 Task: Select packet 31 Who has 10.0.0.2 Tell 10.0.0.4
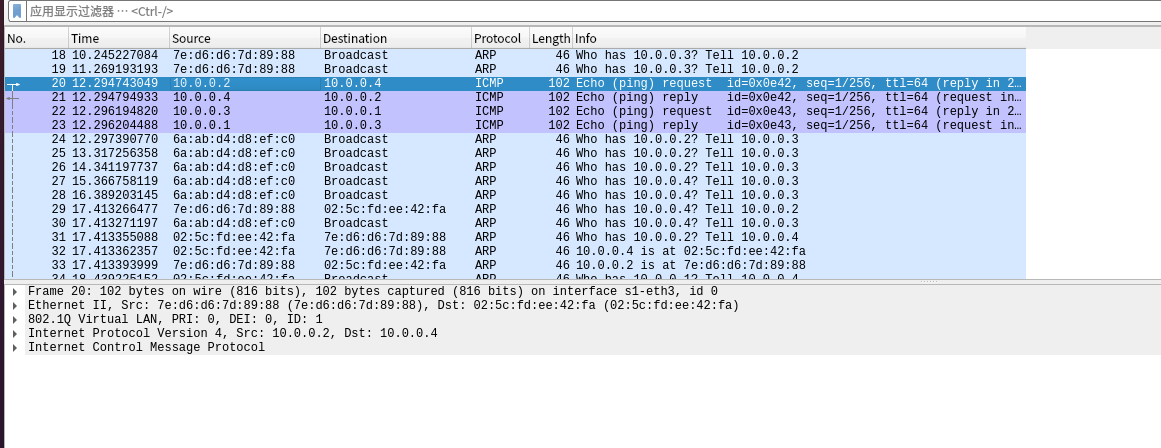click(x=515, y=238)
